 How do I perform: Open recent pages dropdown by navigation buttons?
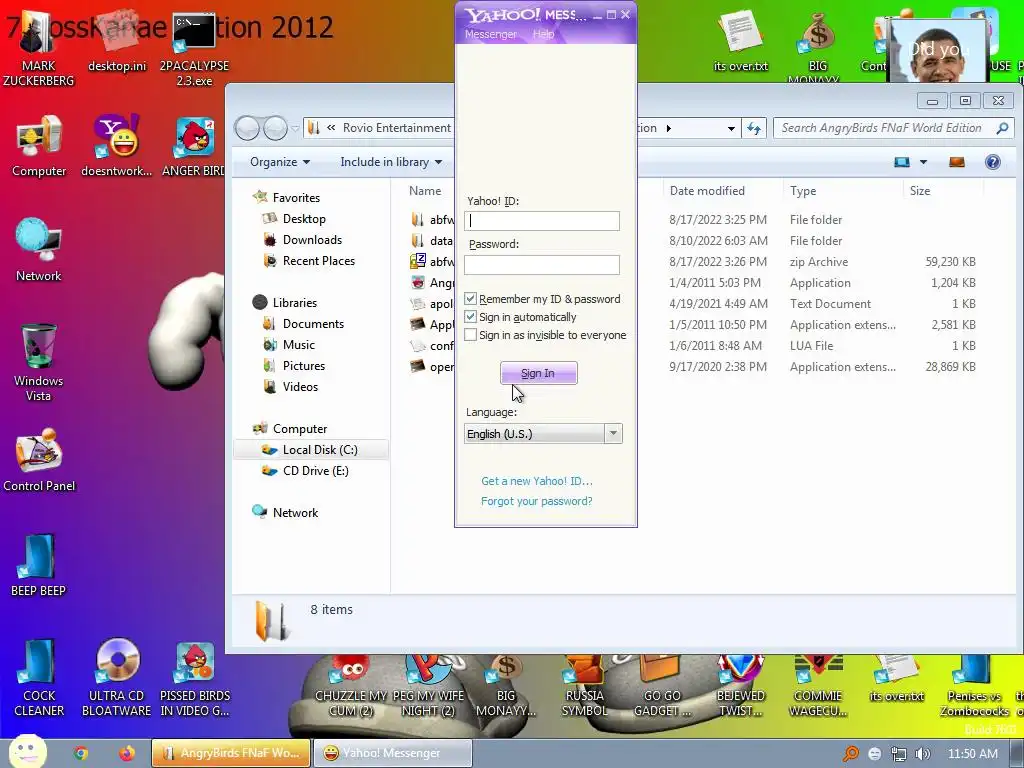(x=295, y=128)
